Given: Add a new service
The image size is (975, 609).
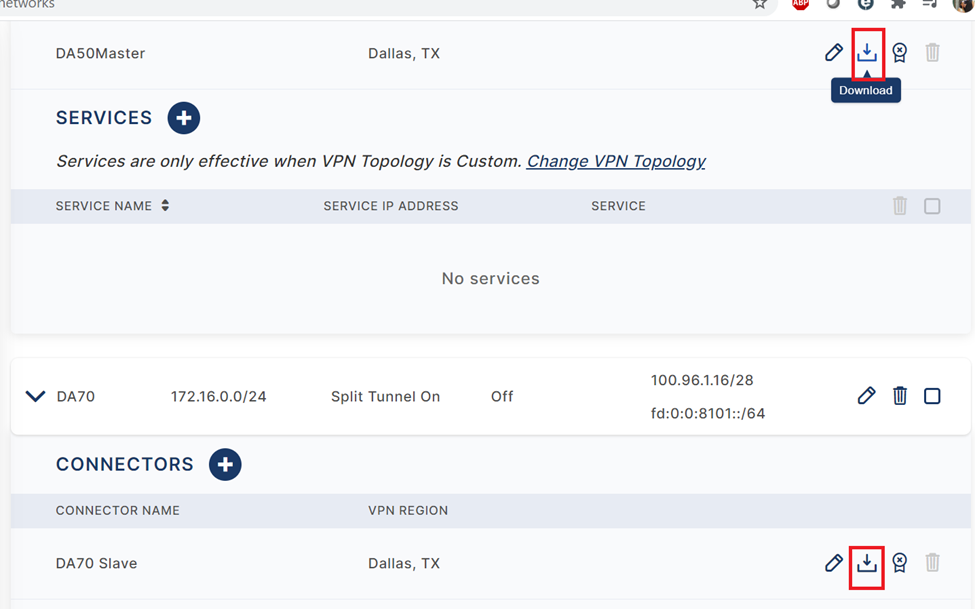Looking at the screenshot, I should tap(183, 118).
